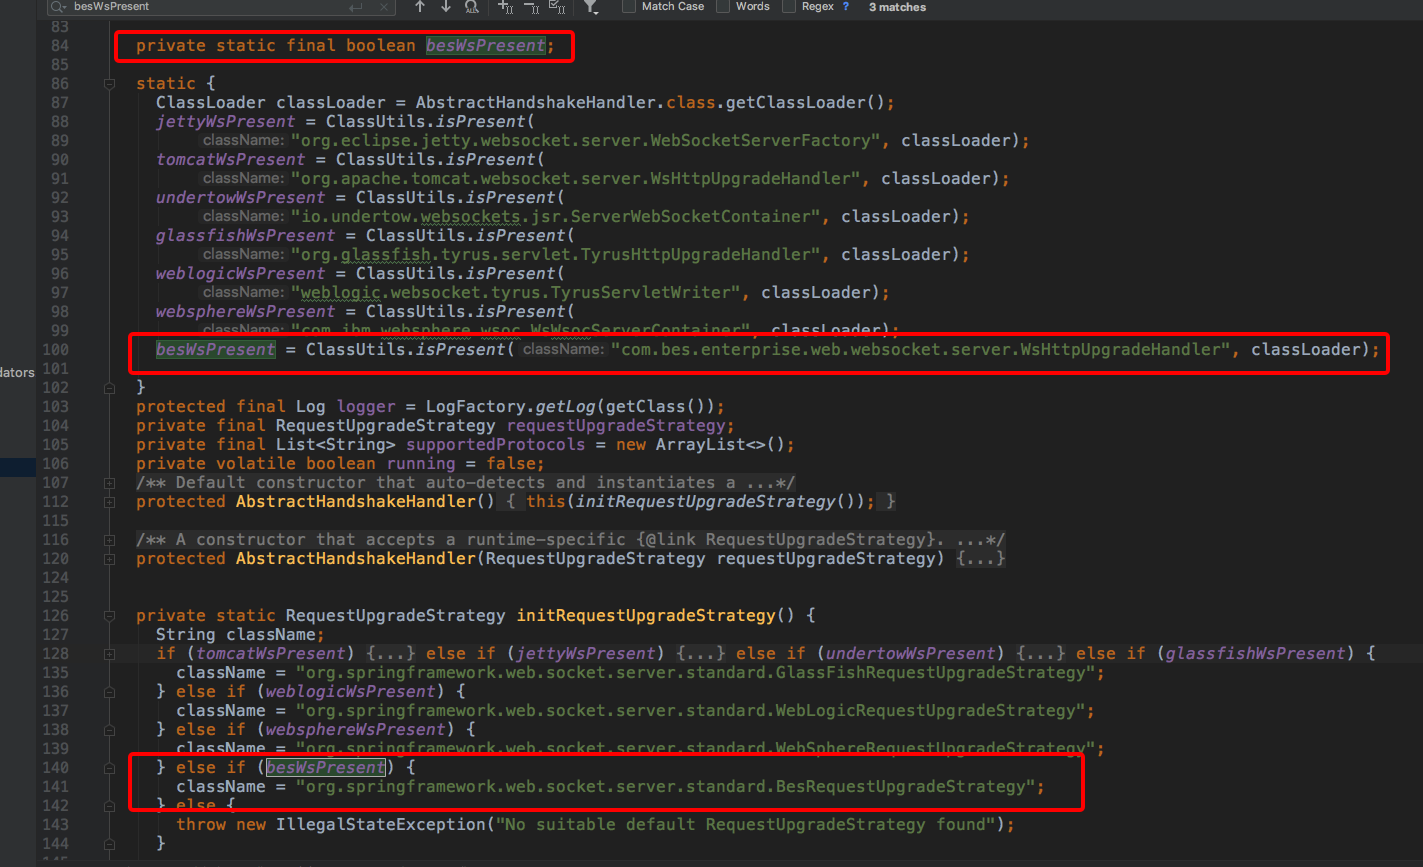
Task: Open search history magnifier dropdown
Action: coord(60,7)
